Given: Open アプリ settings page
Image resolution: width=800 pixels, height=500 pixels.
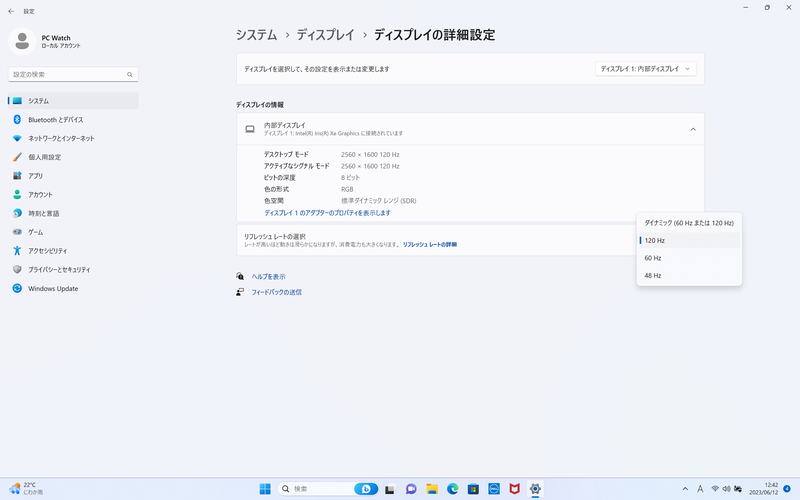Looking at the screenshot, I should point(73,176).
